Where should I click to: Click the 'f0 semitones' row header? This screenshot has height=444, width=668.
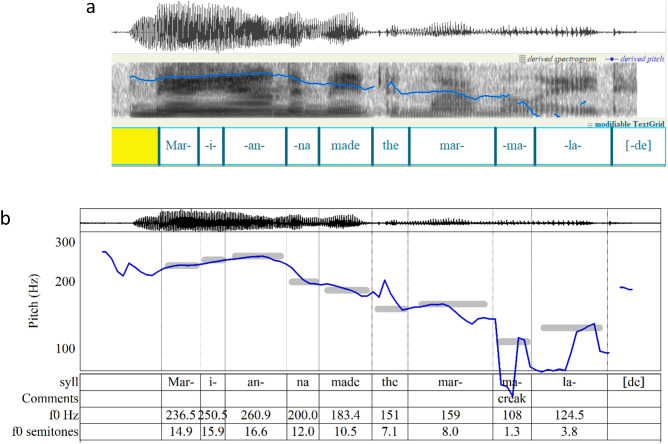(46, 432)
